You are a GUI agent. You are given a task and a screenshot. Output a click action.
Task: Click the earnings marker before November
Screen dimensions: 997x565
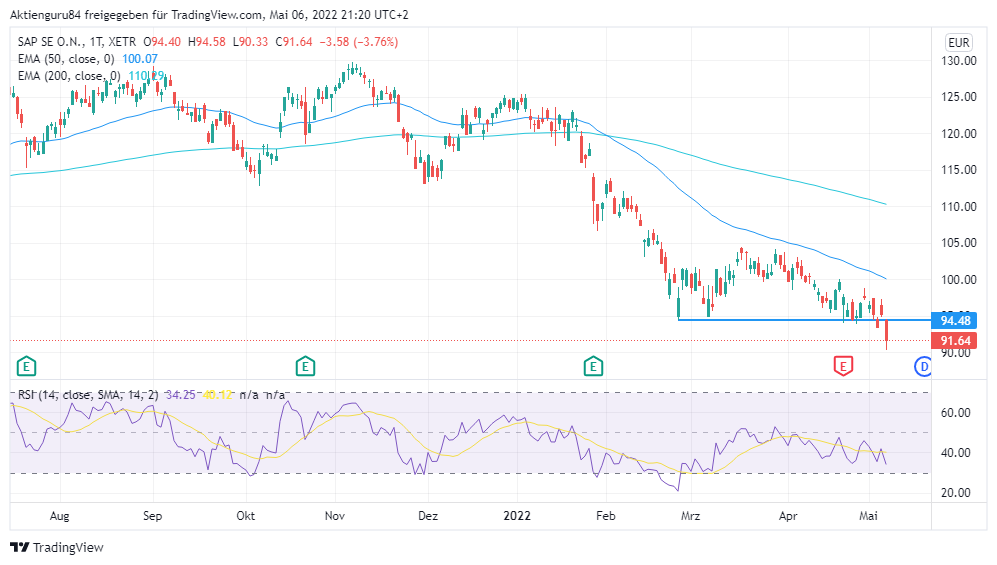pos(305,367)
